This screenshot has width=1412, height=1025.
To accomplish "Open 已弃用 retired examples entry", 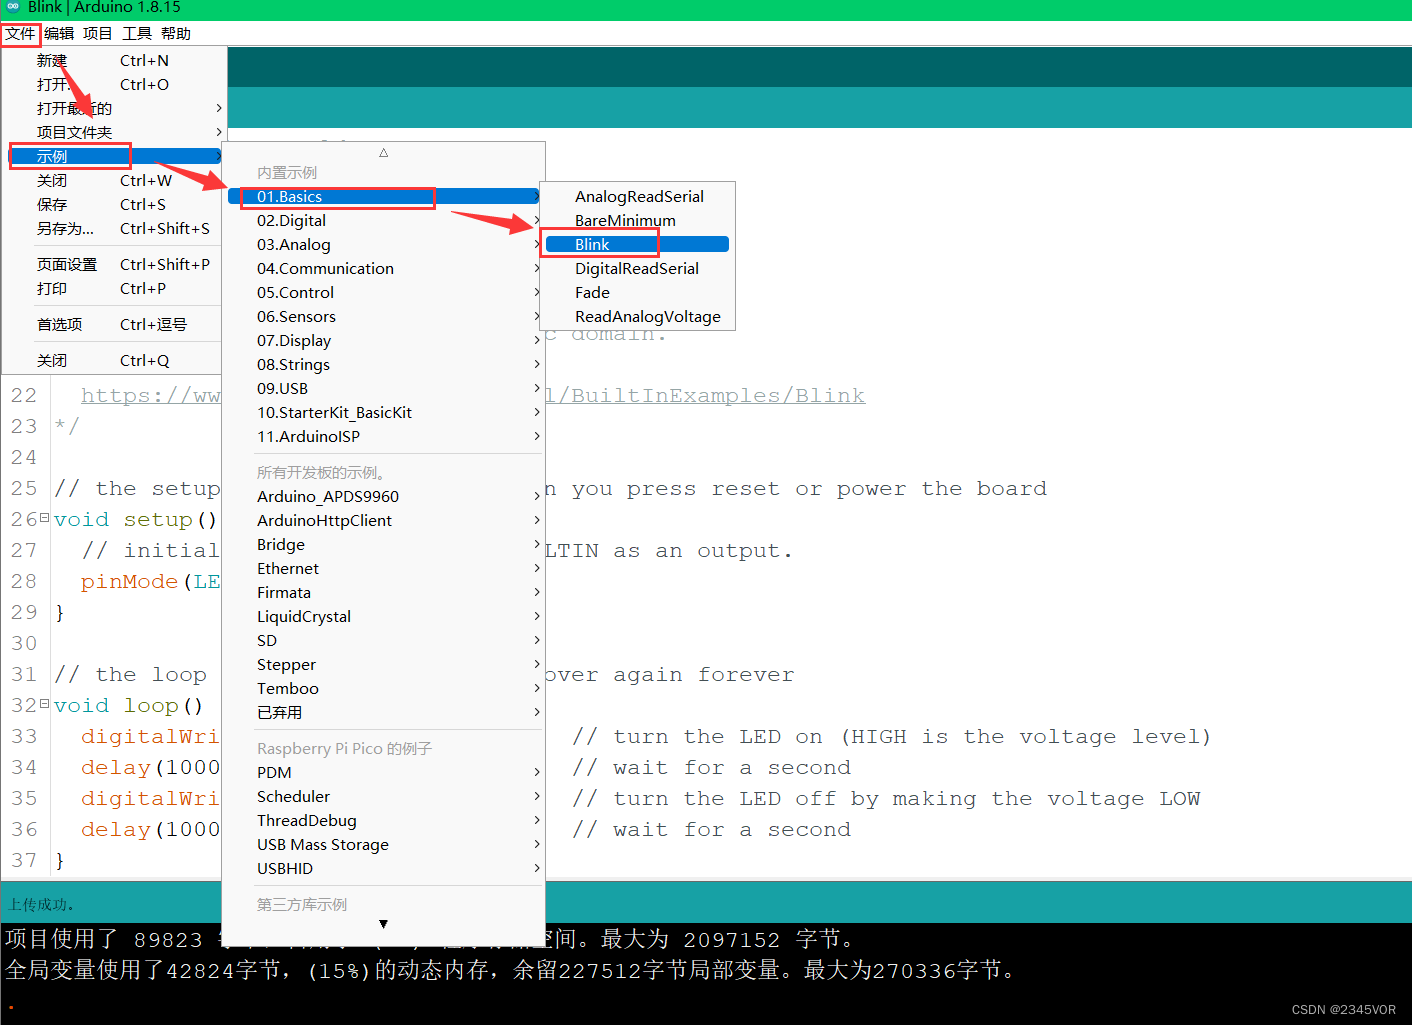I will (384, 712).
